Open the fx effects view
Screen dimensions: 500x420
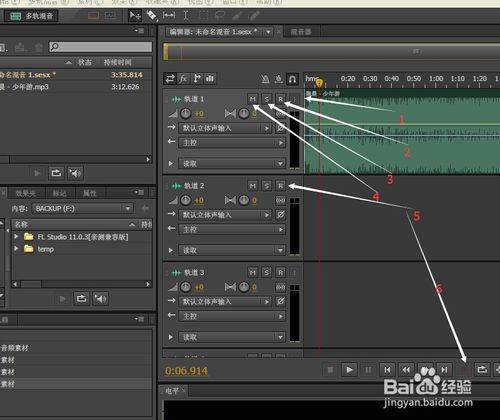[x=183, y=79]
